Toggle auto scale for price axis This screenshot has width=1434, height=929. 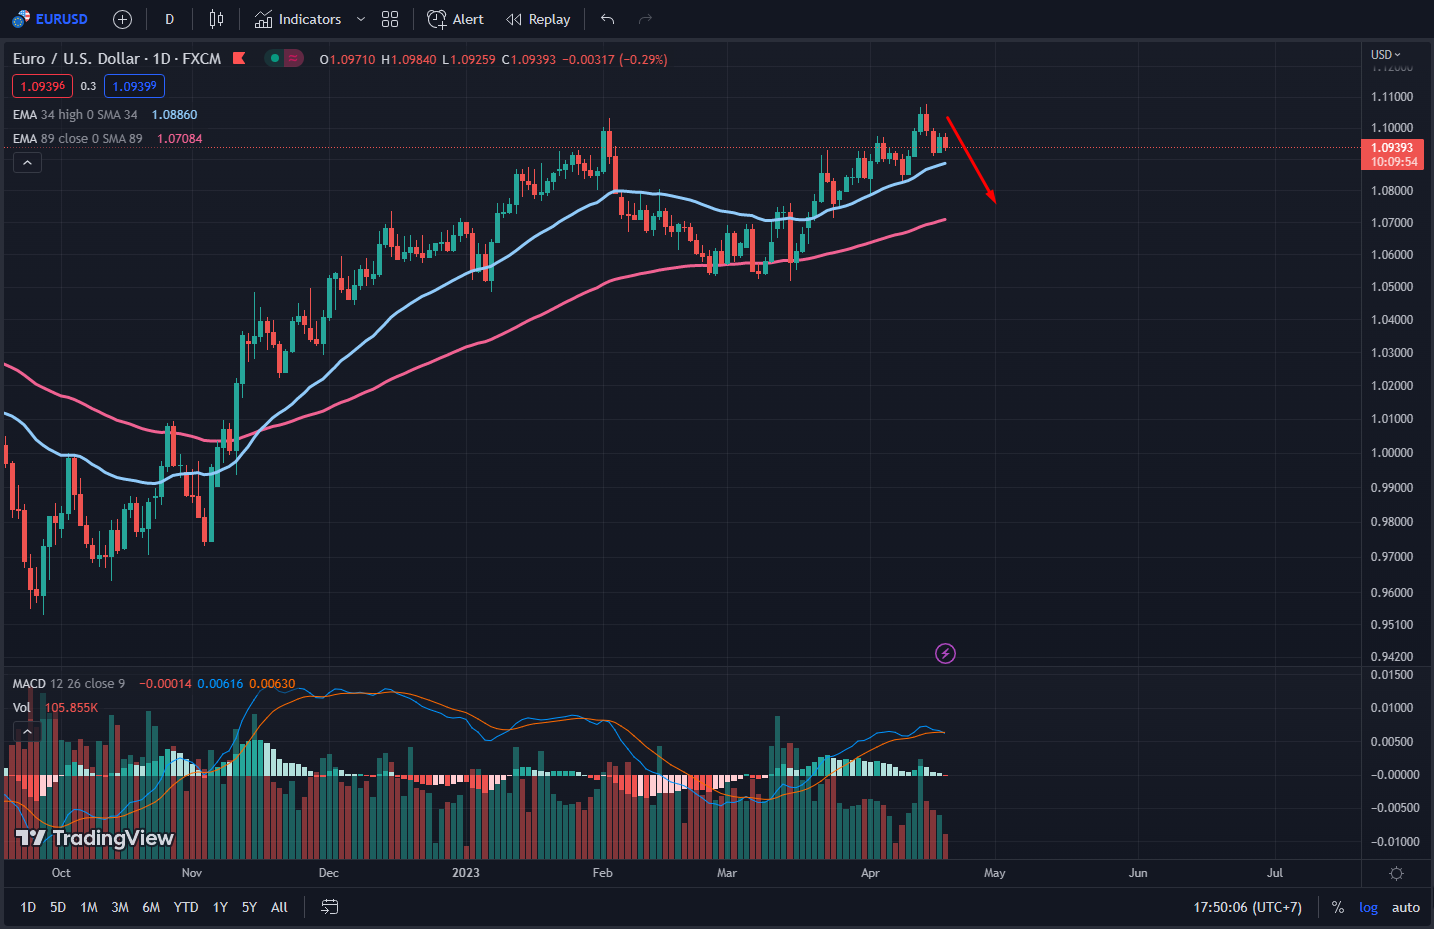[x=1405, y=907]
